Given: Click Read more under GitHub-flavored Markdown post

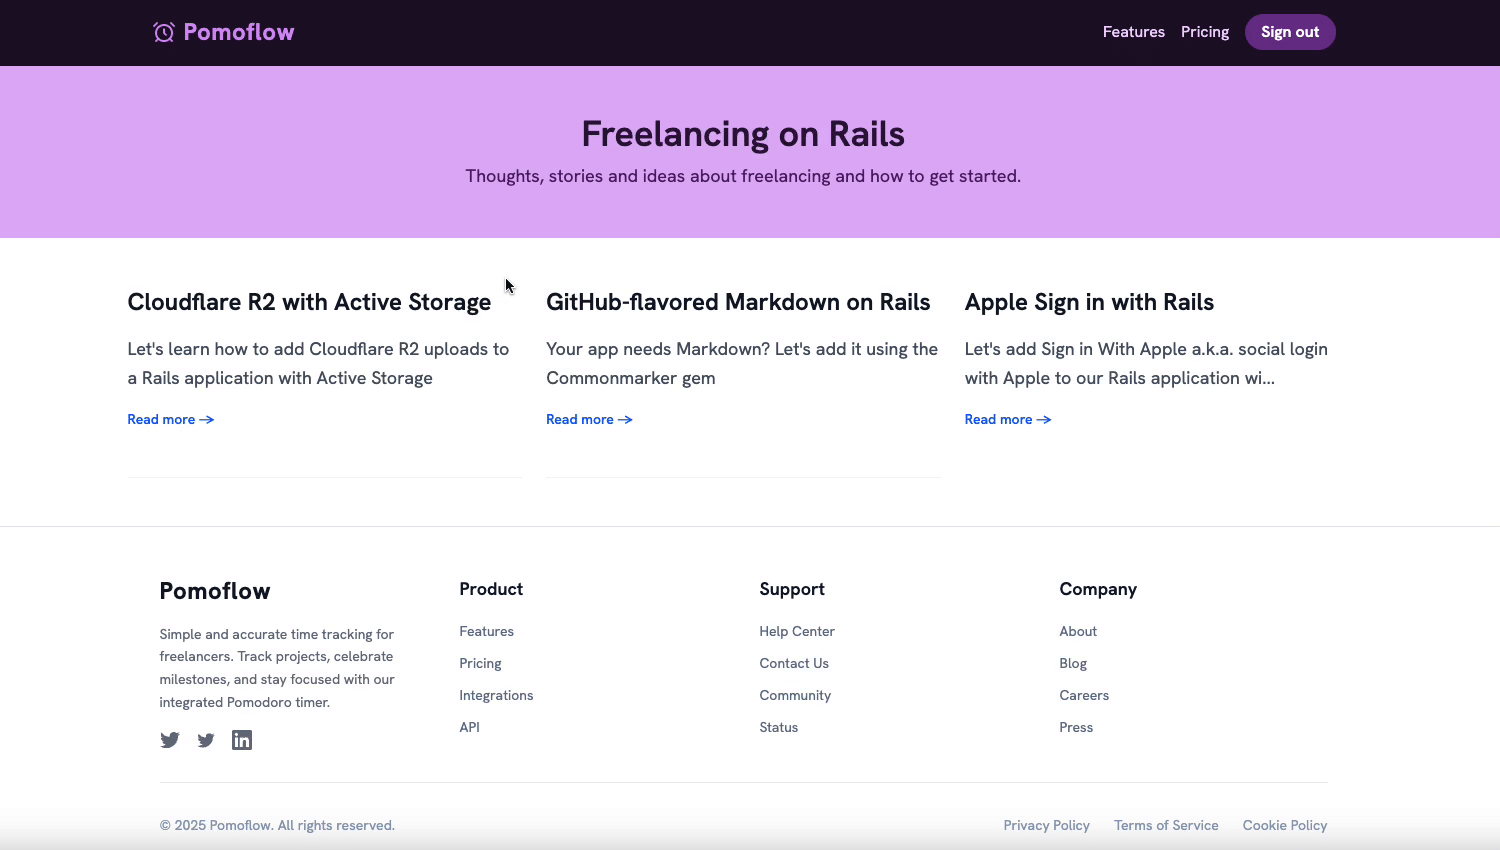Looking at the screenshot, I should [580, 420].
